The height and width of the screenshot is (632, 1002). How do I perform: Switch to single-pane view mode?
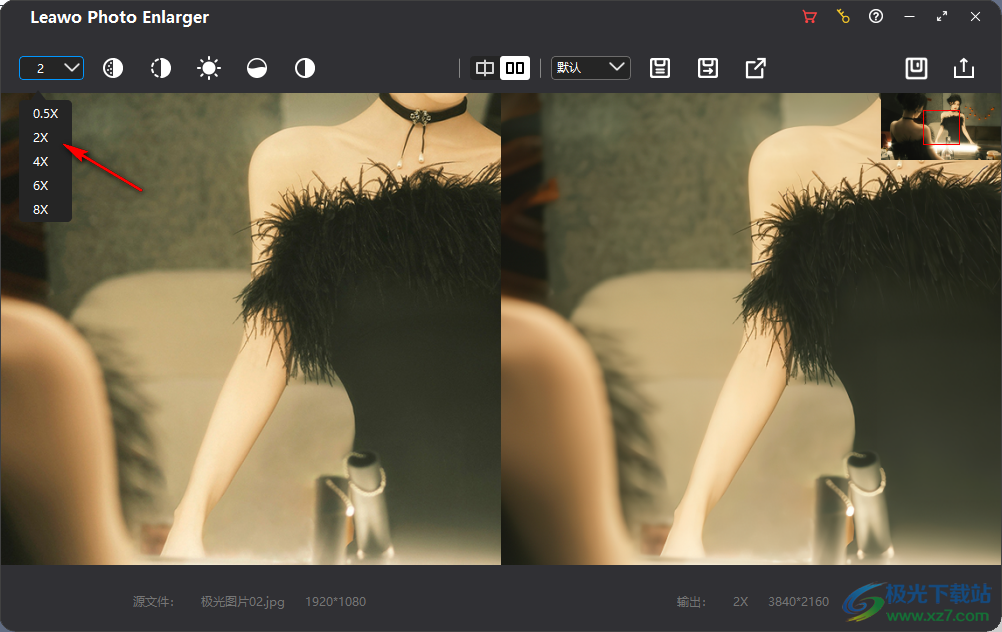[485, 68]
